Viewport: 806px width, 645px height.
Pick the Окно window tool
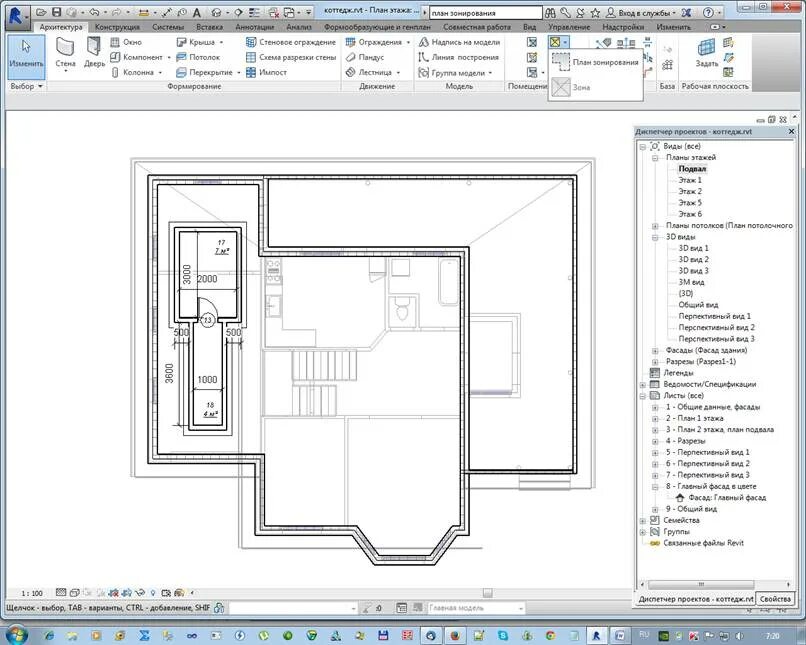point(126,42)
